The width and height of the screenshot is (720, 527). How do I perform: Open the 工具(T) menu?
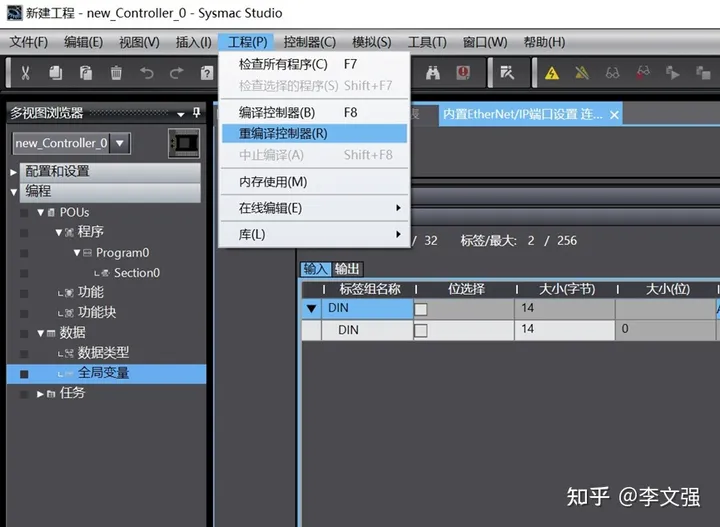click(427, 42)
